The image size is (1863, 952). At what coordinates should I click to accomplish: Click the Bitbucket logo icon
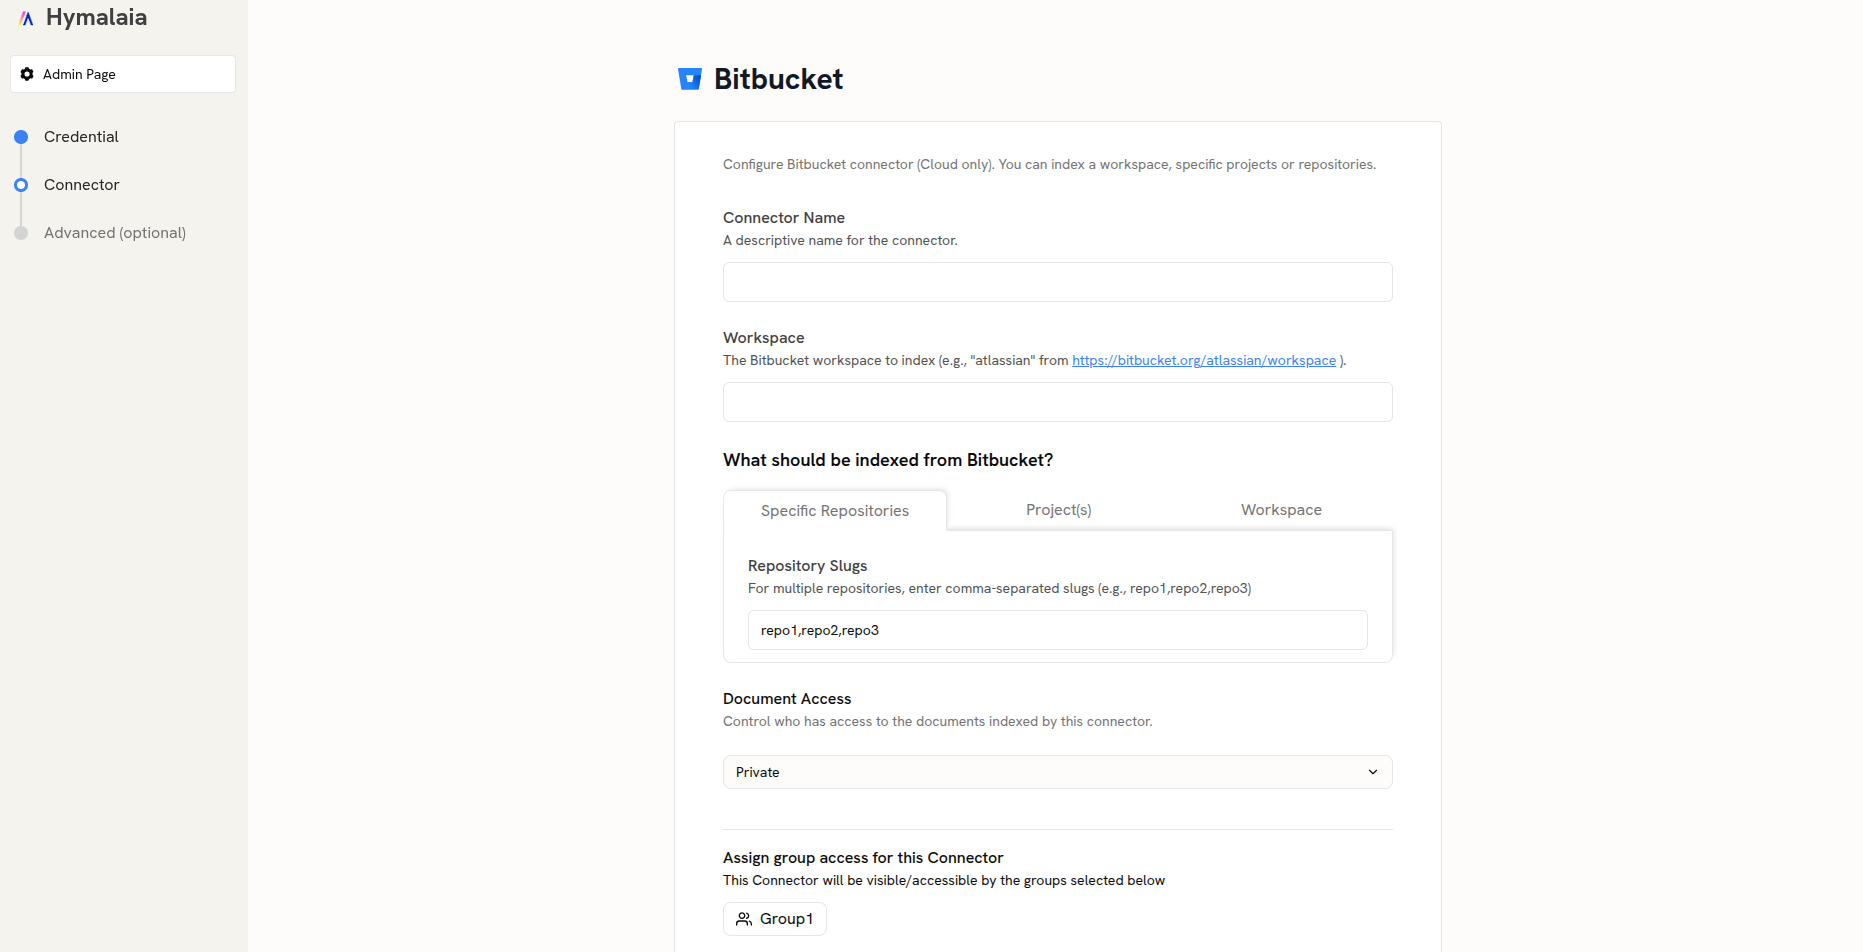[690, 78]
